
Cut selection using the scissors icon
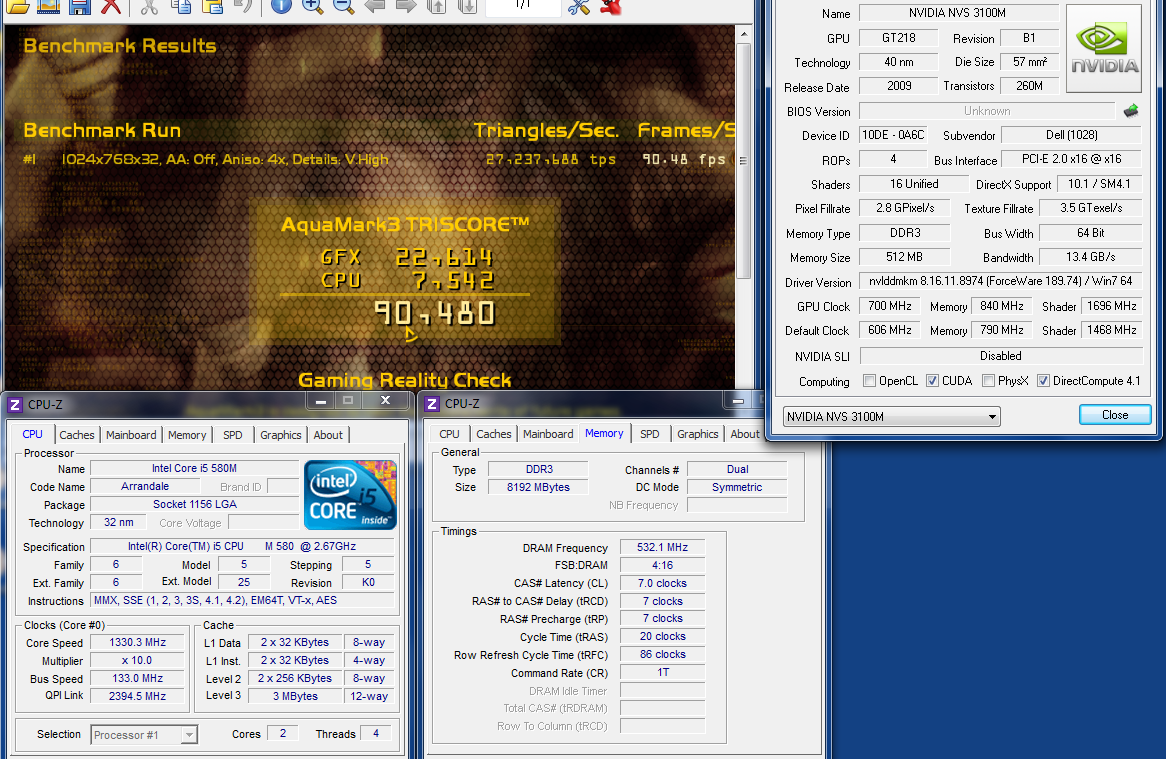pyautogui.click(x=149, y=7)
